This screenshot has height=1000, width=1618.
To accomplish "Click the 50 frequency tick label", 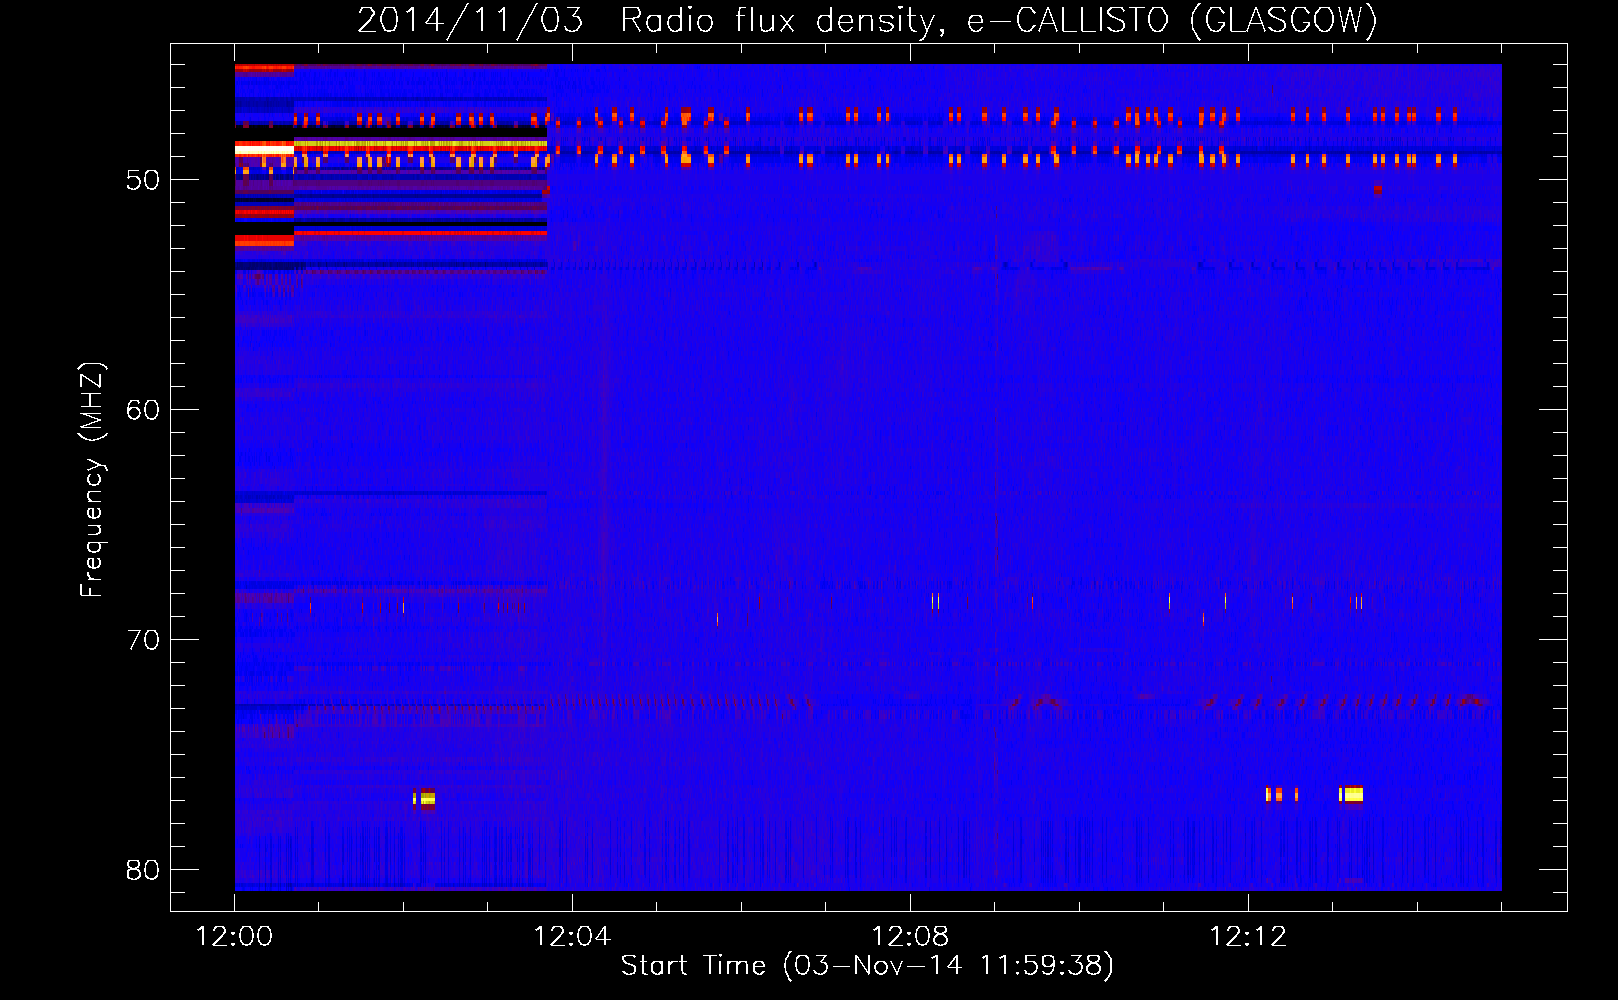I will point(143,181).
